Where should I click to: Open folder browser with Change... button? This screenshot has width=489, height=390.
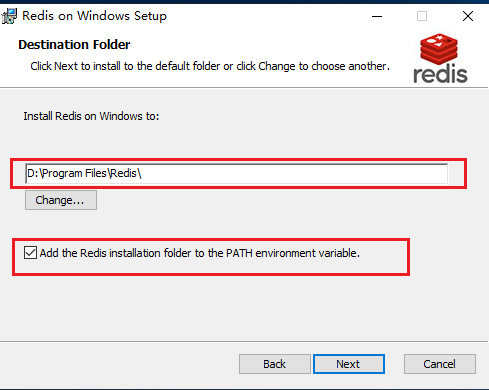point(61,200)
